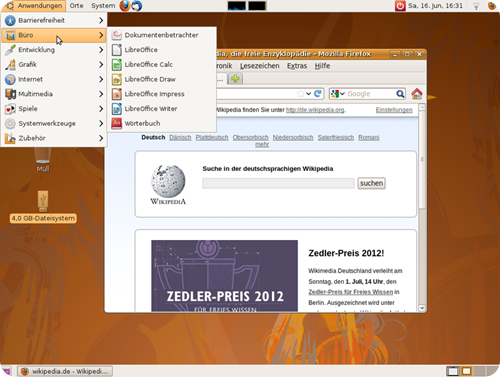
Task: Click the Barrierefreiheit accessibility icon
Action: (x=10, y=20)
